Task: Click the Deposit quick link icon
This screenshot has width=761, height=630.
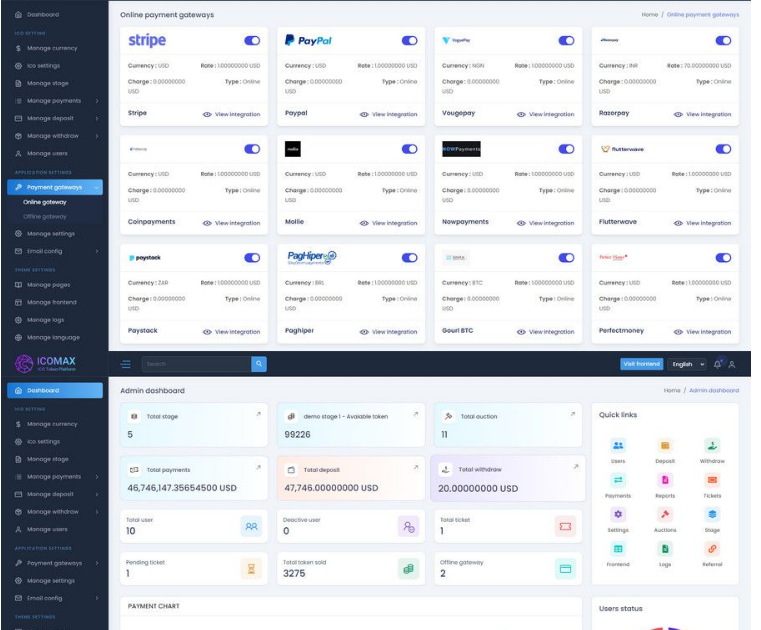Action: (665, 446)
